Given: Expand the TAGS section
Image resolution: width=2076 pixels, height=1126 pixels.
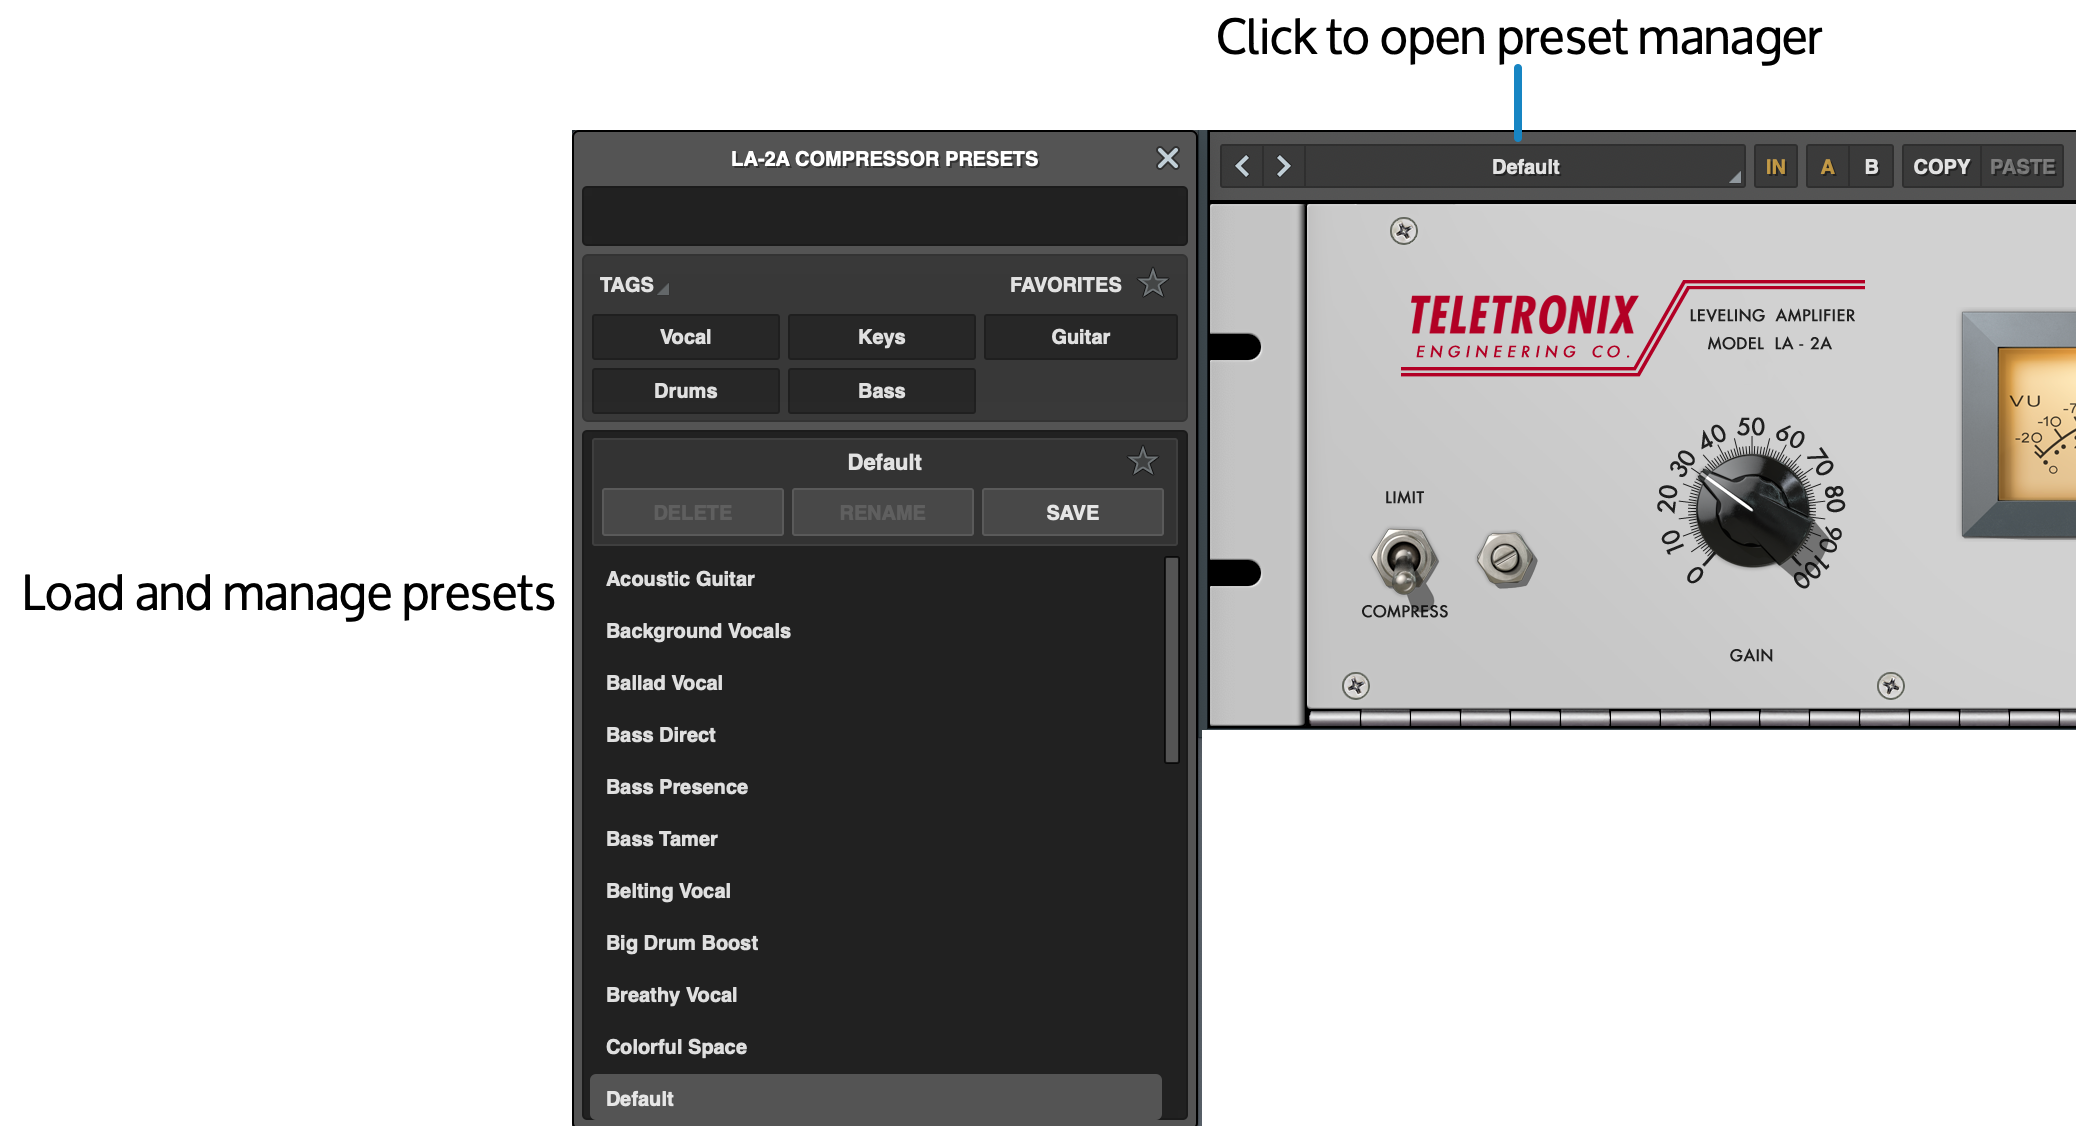Looking at the screenshot, I should tap(630, 284).
